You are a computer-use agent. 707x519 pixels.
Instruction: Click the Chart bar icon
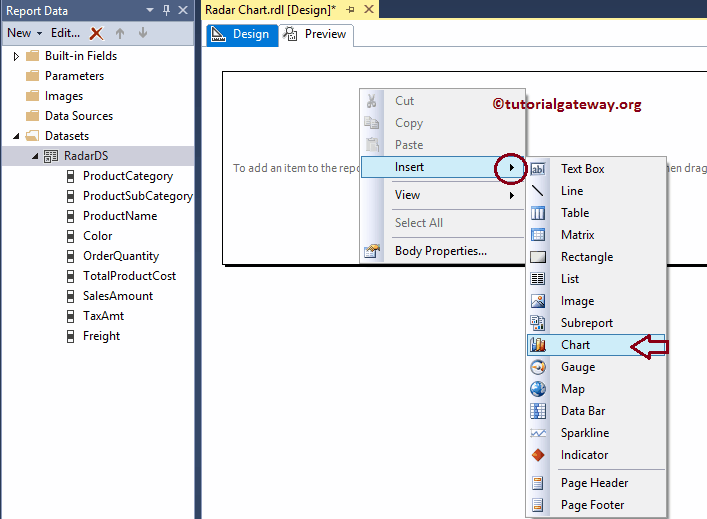tap(537, 345)
